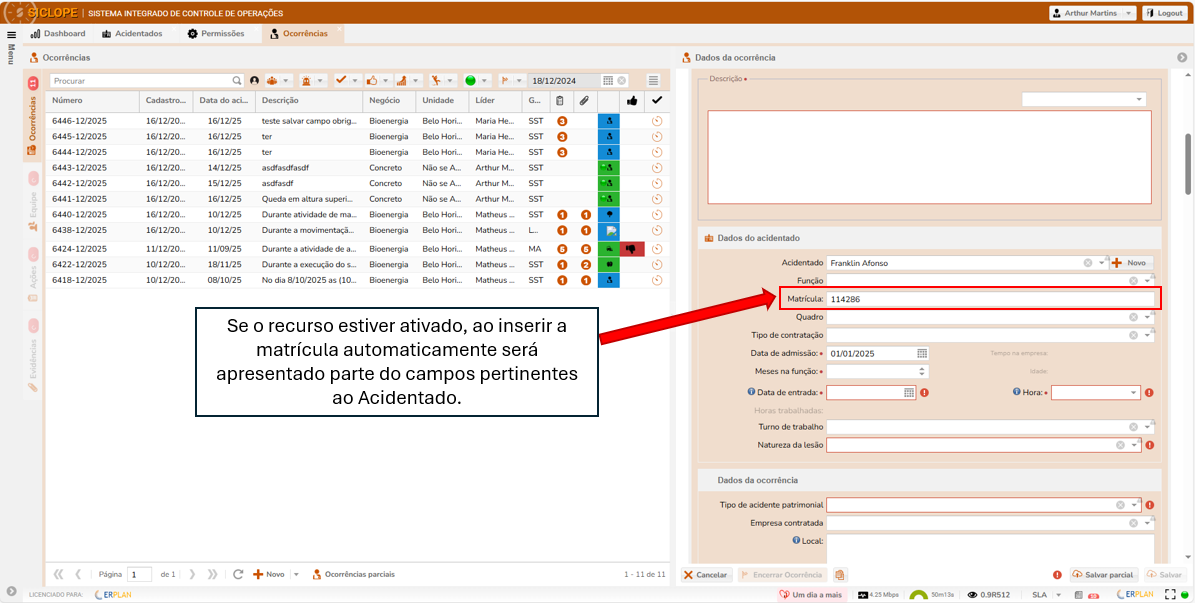
Task: Click clock status icon for occurrence 6446-12/2025
Action: pyautogui.click(x=657, y=121)
